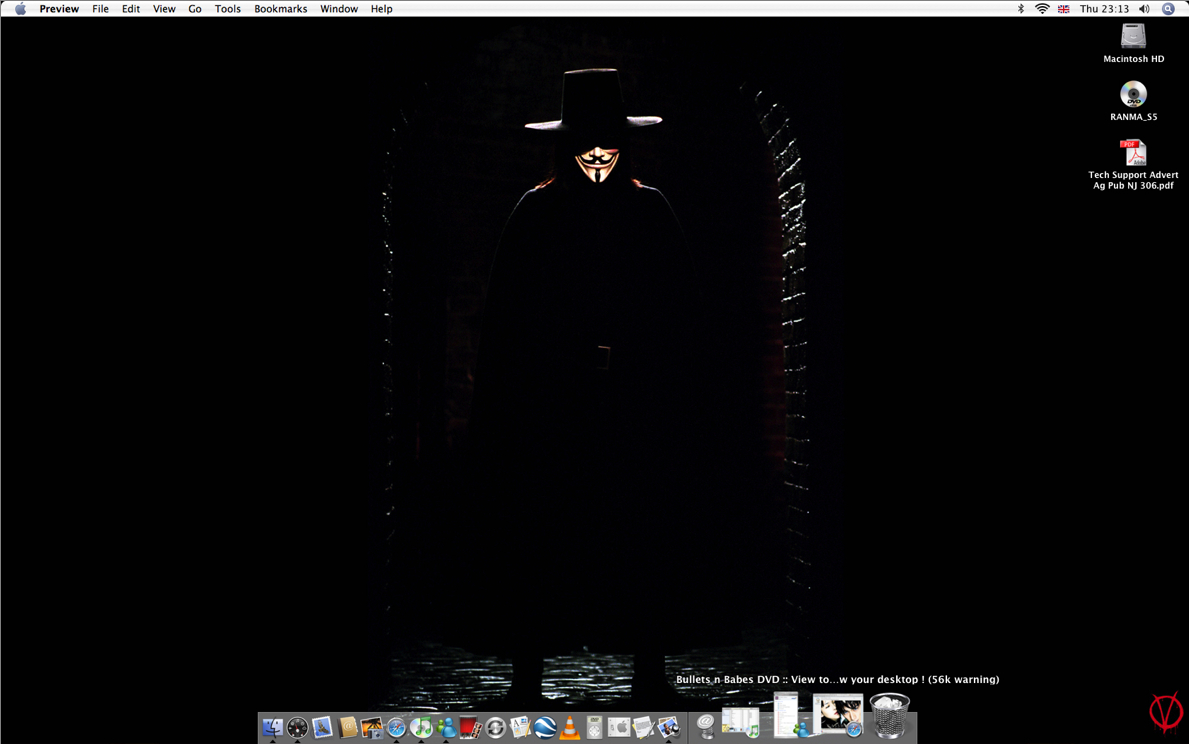The height and width of the screenshot is (744, 1189).
Task: Open the Safari compass icon left of iTunes
Action: coord(397,727)
